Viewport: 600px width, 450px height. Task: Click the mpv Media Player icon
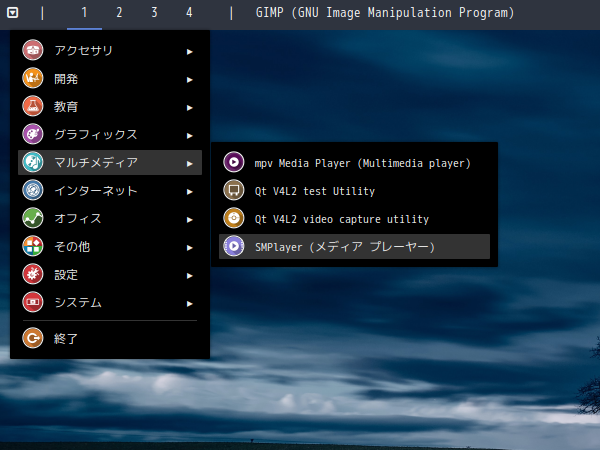click(234, 162)
